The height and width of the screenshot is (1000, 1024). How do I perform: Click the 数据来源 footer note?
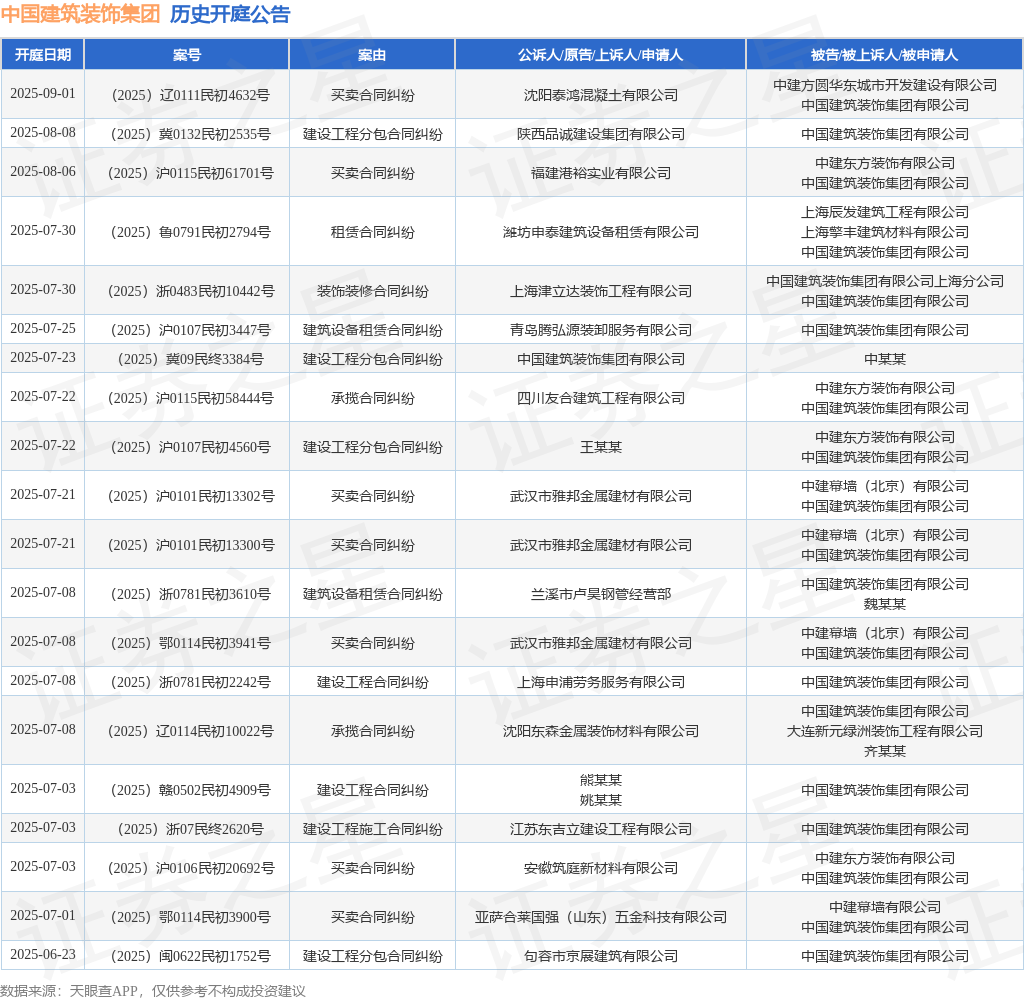pos(153,991)
